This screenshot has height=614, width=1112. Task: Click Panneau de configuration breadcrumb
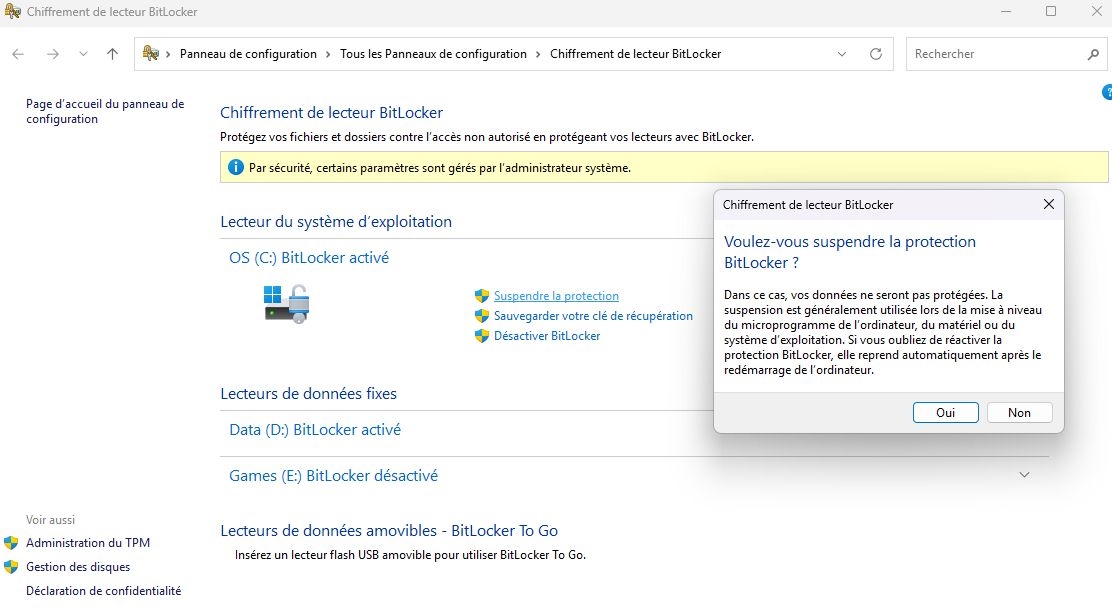tap(248, 54)
